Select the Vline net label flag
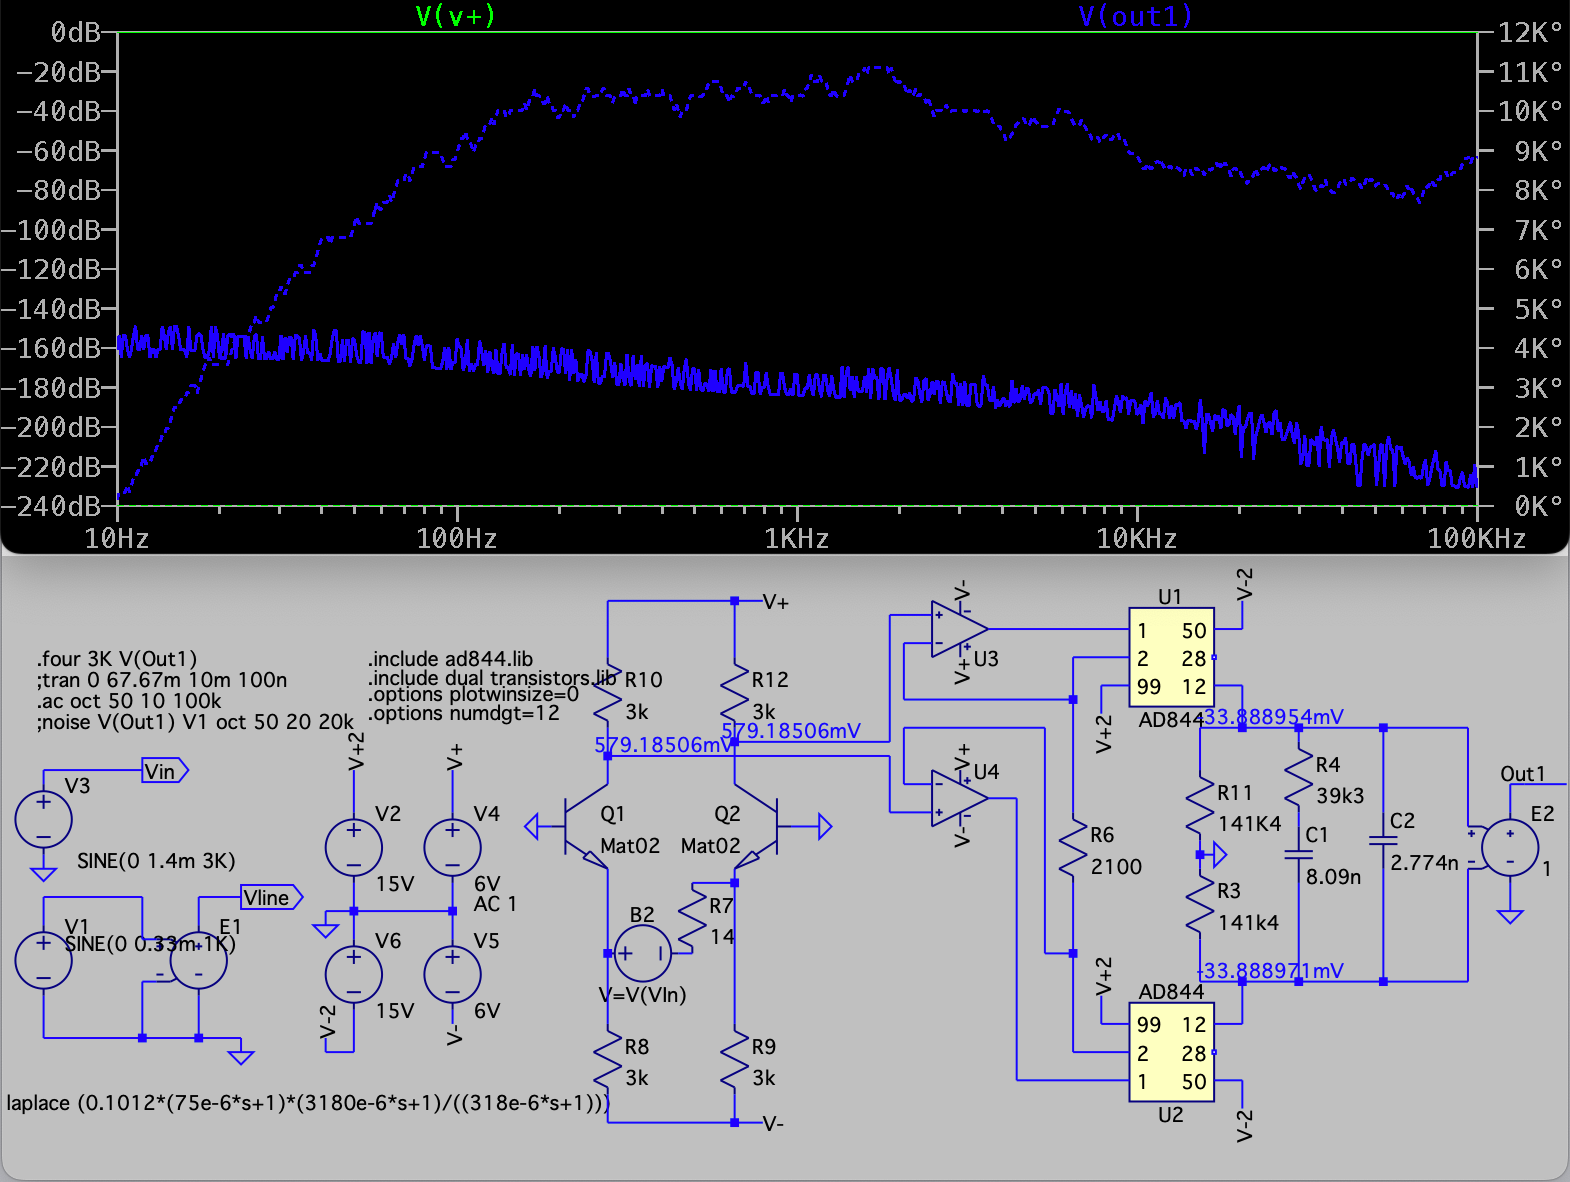Viewport: 1570px width, 1182px height. point(272,897)
